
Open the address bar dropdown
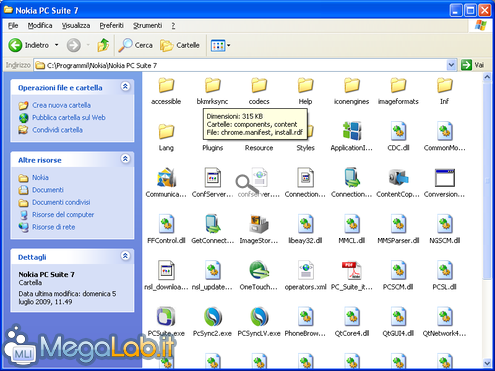(451, 65)
